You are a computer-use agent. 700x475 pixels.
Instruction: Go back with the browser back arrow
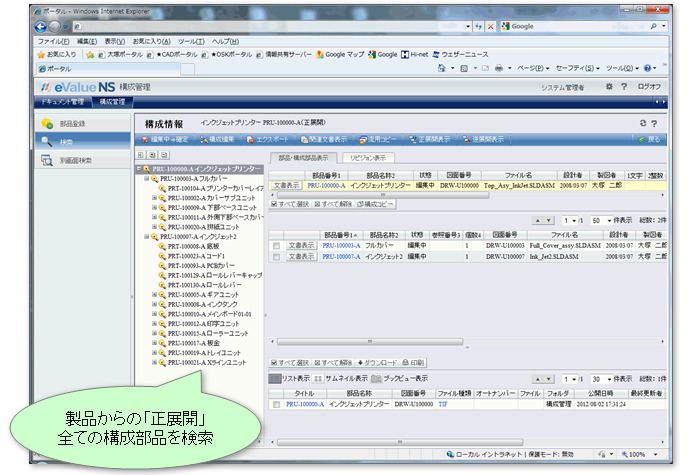coord(41,26)
